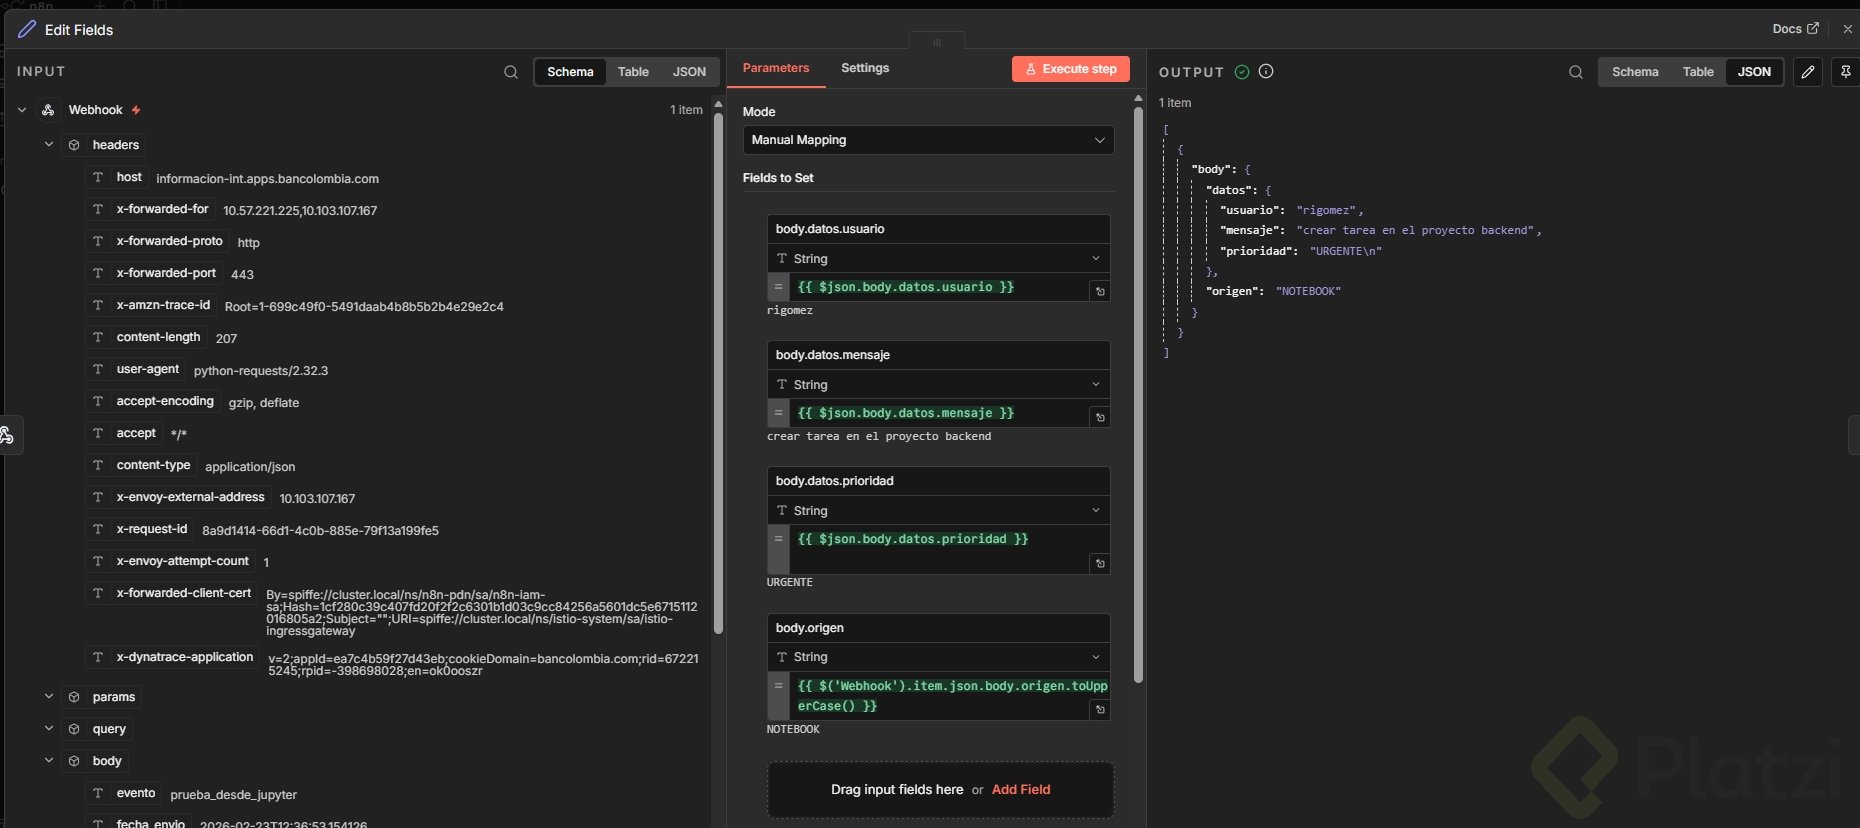This screenshot has width=1860, height=828.
Task: Select the x-forwarded-for field pill
Action: click(151, 209)
